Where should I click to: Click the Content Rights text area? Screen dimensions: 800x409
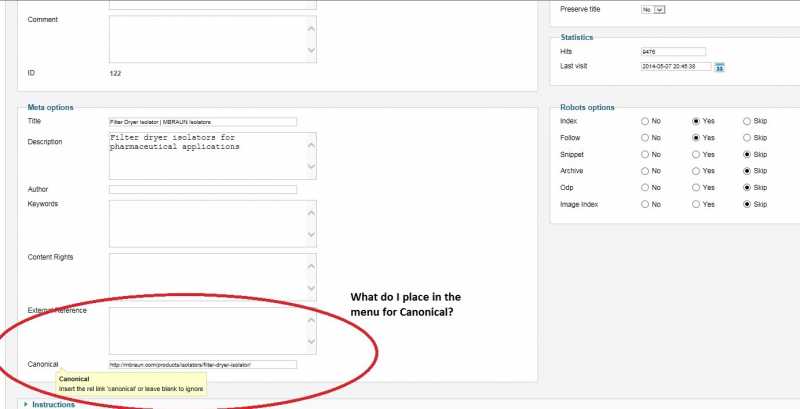coord(207,275)
